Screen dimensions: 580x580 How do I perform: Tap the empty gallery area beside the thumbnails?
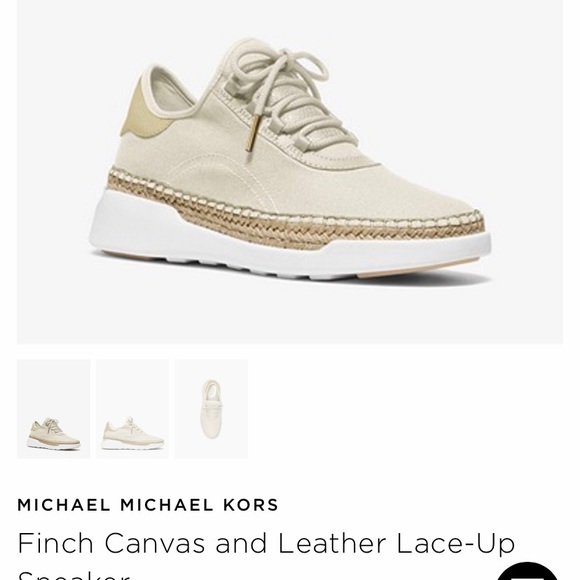(405, 409)
